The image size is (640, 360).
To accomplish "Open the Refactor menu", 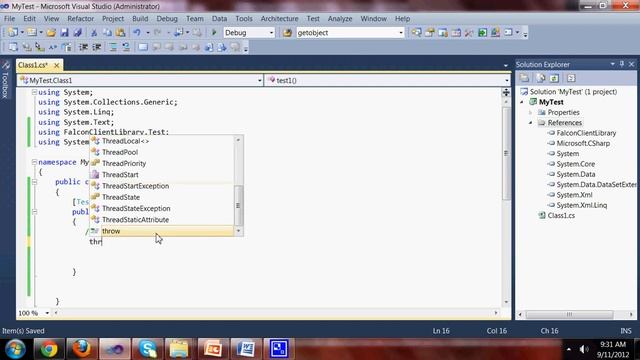I will tap(80, 19).
